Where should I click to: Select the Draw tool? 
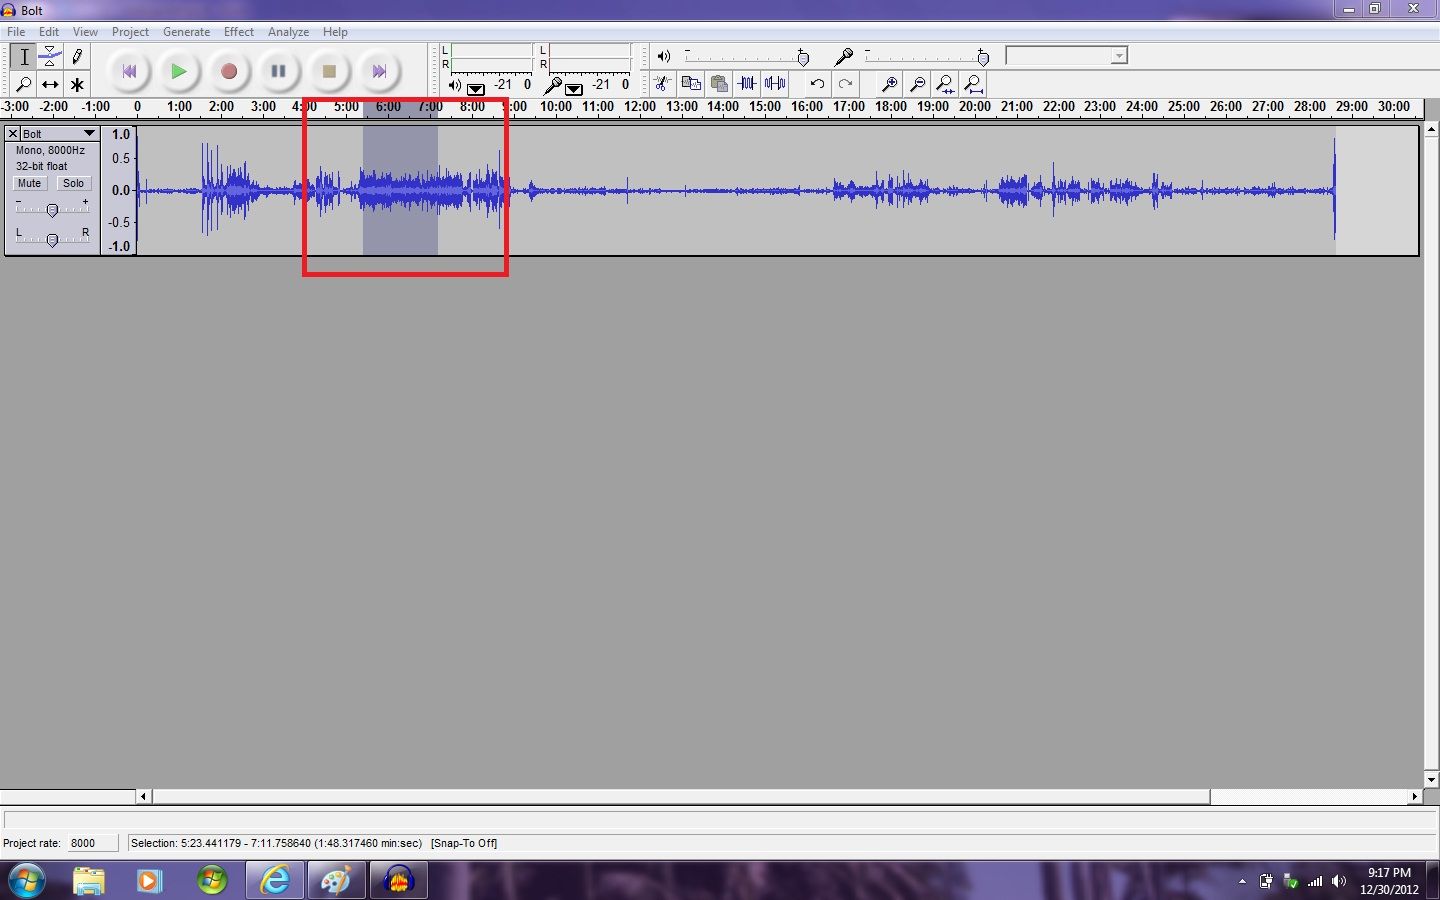pos(77,57)
